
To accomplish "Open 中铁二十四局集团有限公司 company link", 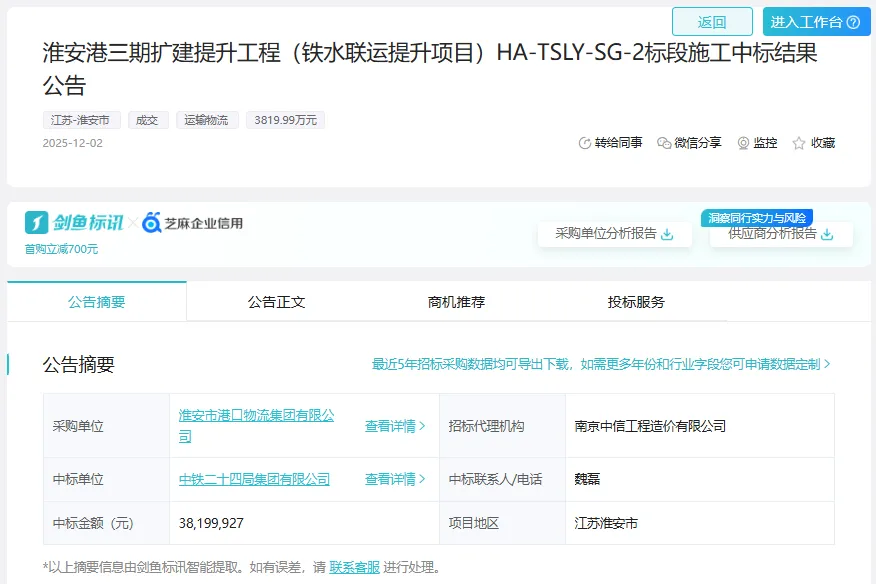I will (x=254, y=479).
